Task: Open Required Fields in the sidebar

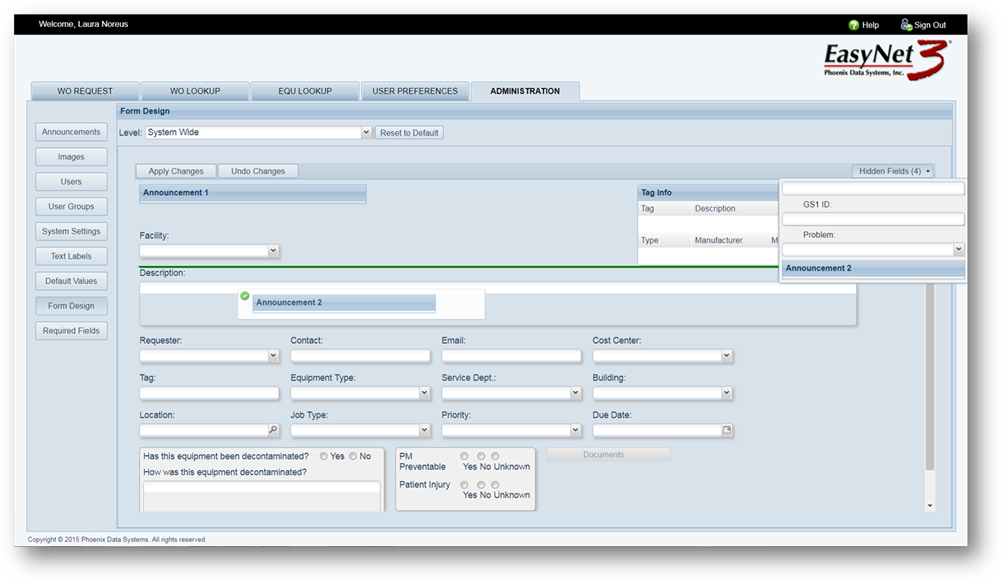Action: pyautogui.click(x=72, y=331)
